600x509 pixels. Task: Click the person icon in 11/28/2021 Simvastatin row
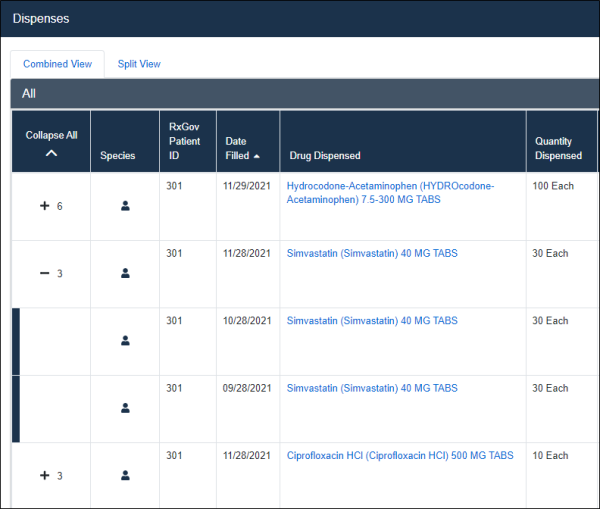click(x=125, y=273)
